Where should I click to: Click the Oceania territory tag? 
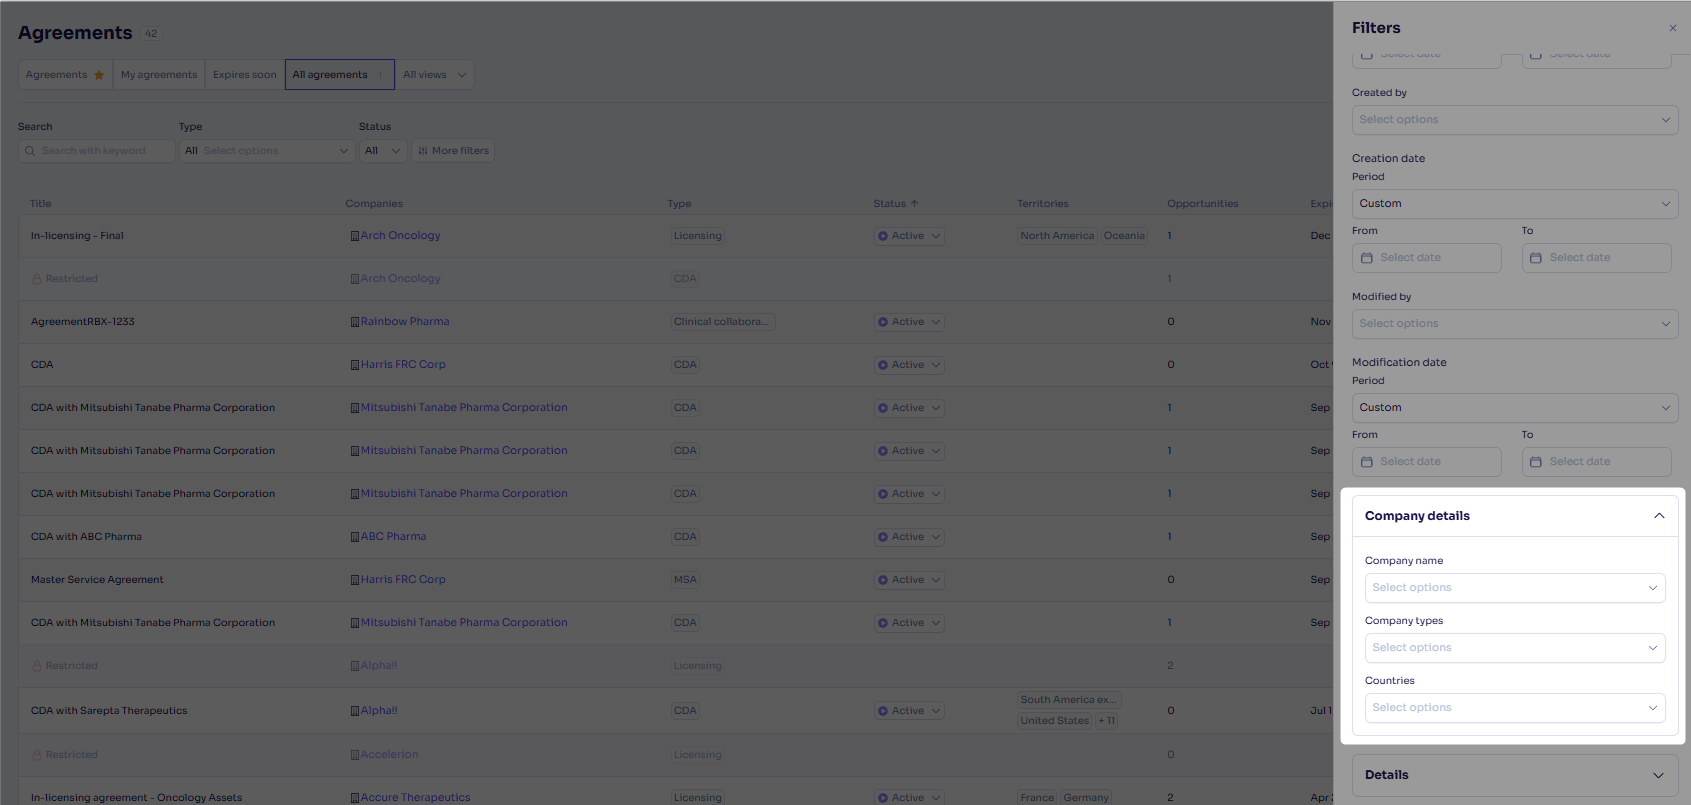pos(1125,236)
